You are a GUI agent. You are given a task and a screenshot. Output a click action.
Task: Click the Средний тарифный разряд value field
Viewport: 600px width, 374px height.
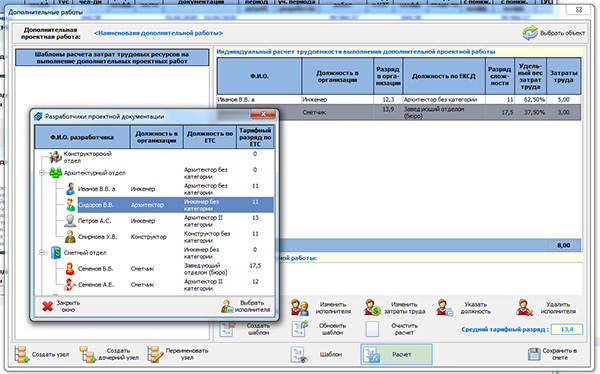point(567,329)
